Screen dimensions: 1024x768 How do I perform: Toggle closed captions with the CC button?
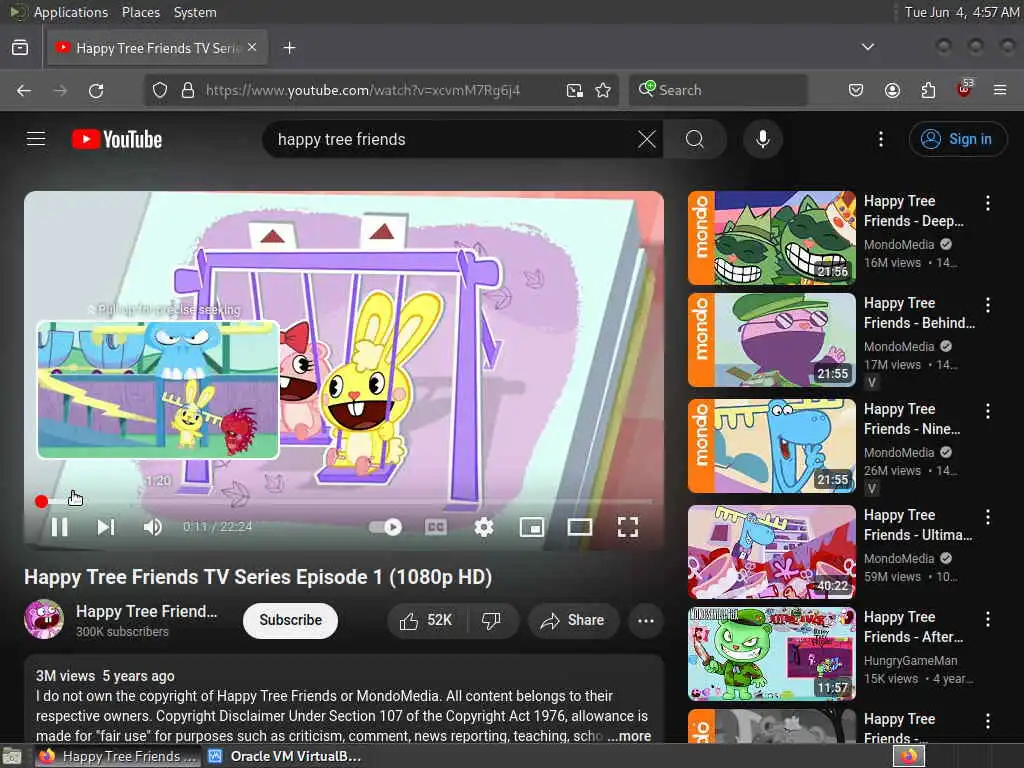click(x=436, y=527)
